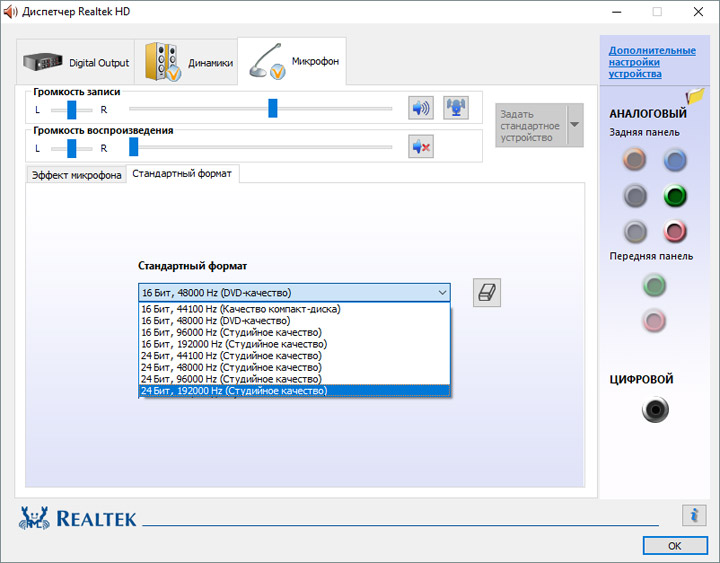Choose 24 Бит, 44100 Hz option

[294, 356]
